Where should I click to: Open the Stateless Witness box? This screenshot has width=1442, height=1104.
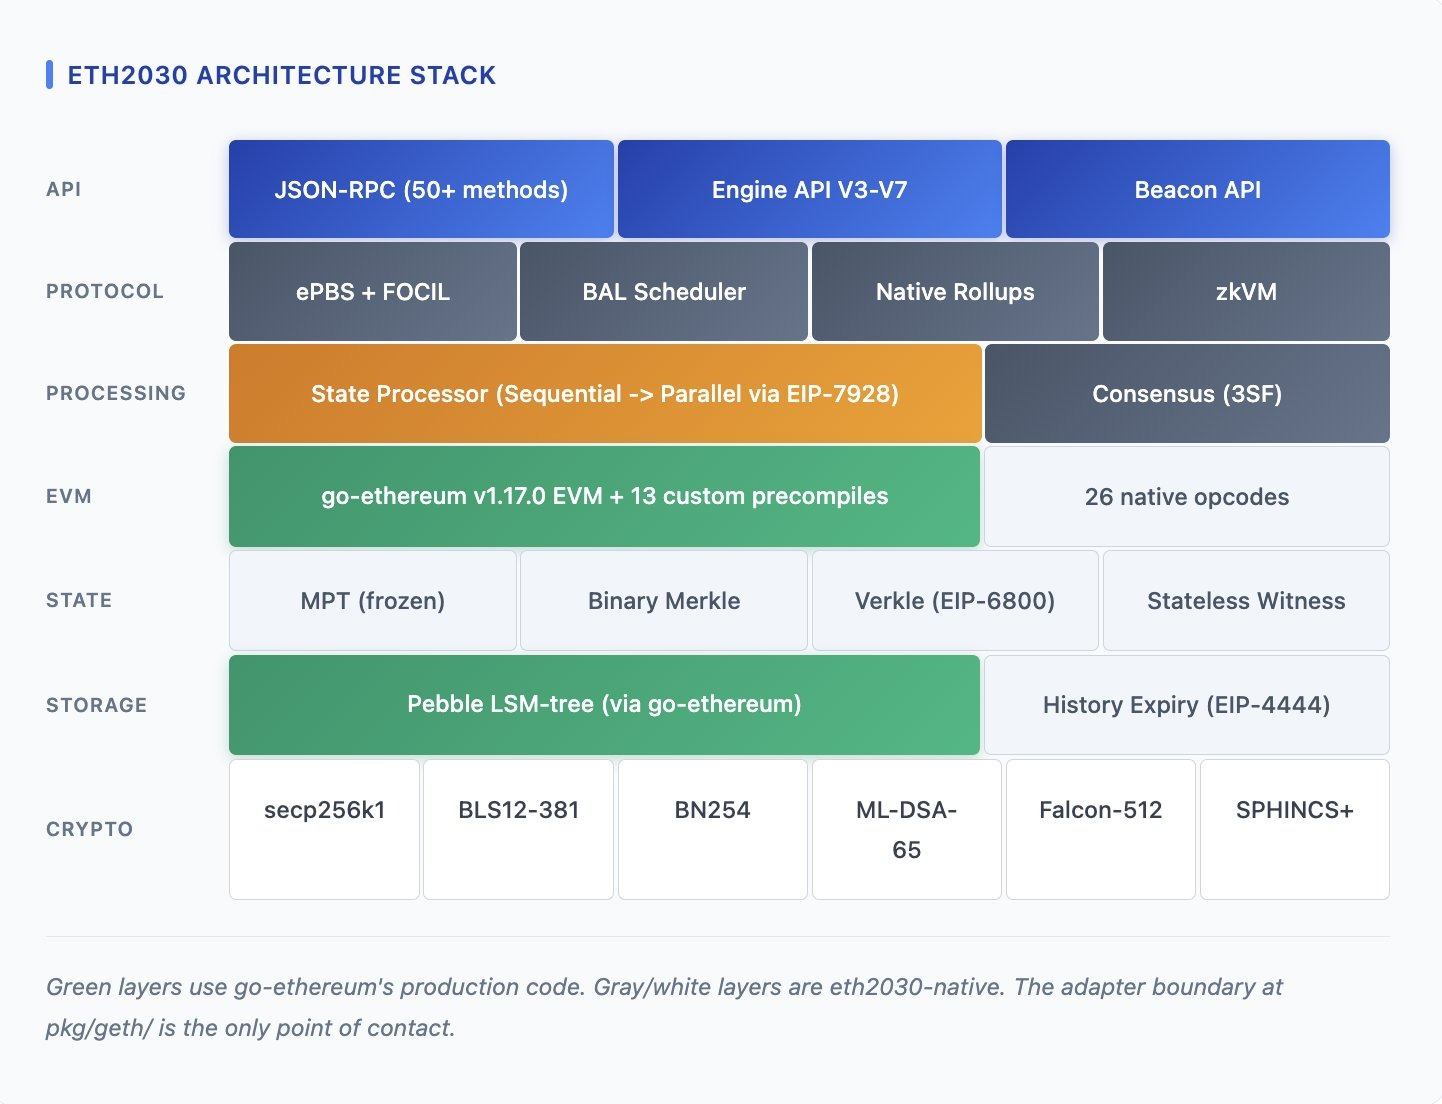[1246, 601]
